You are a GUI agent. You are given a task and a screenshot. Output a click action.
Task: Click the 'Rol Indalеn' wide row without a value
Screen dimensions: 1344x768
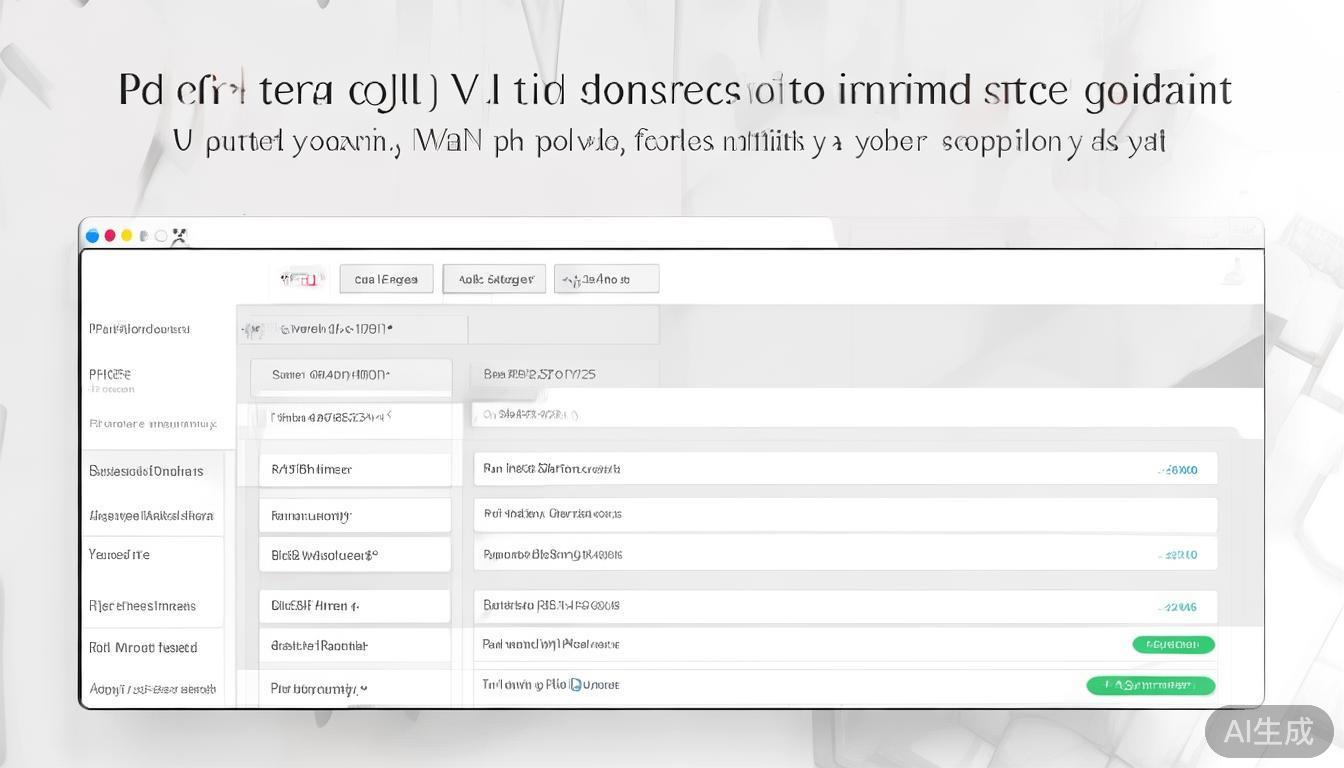[845, 514]
